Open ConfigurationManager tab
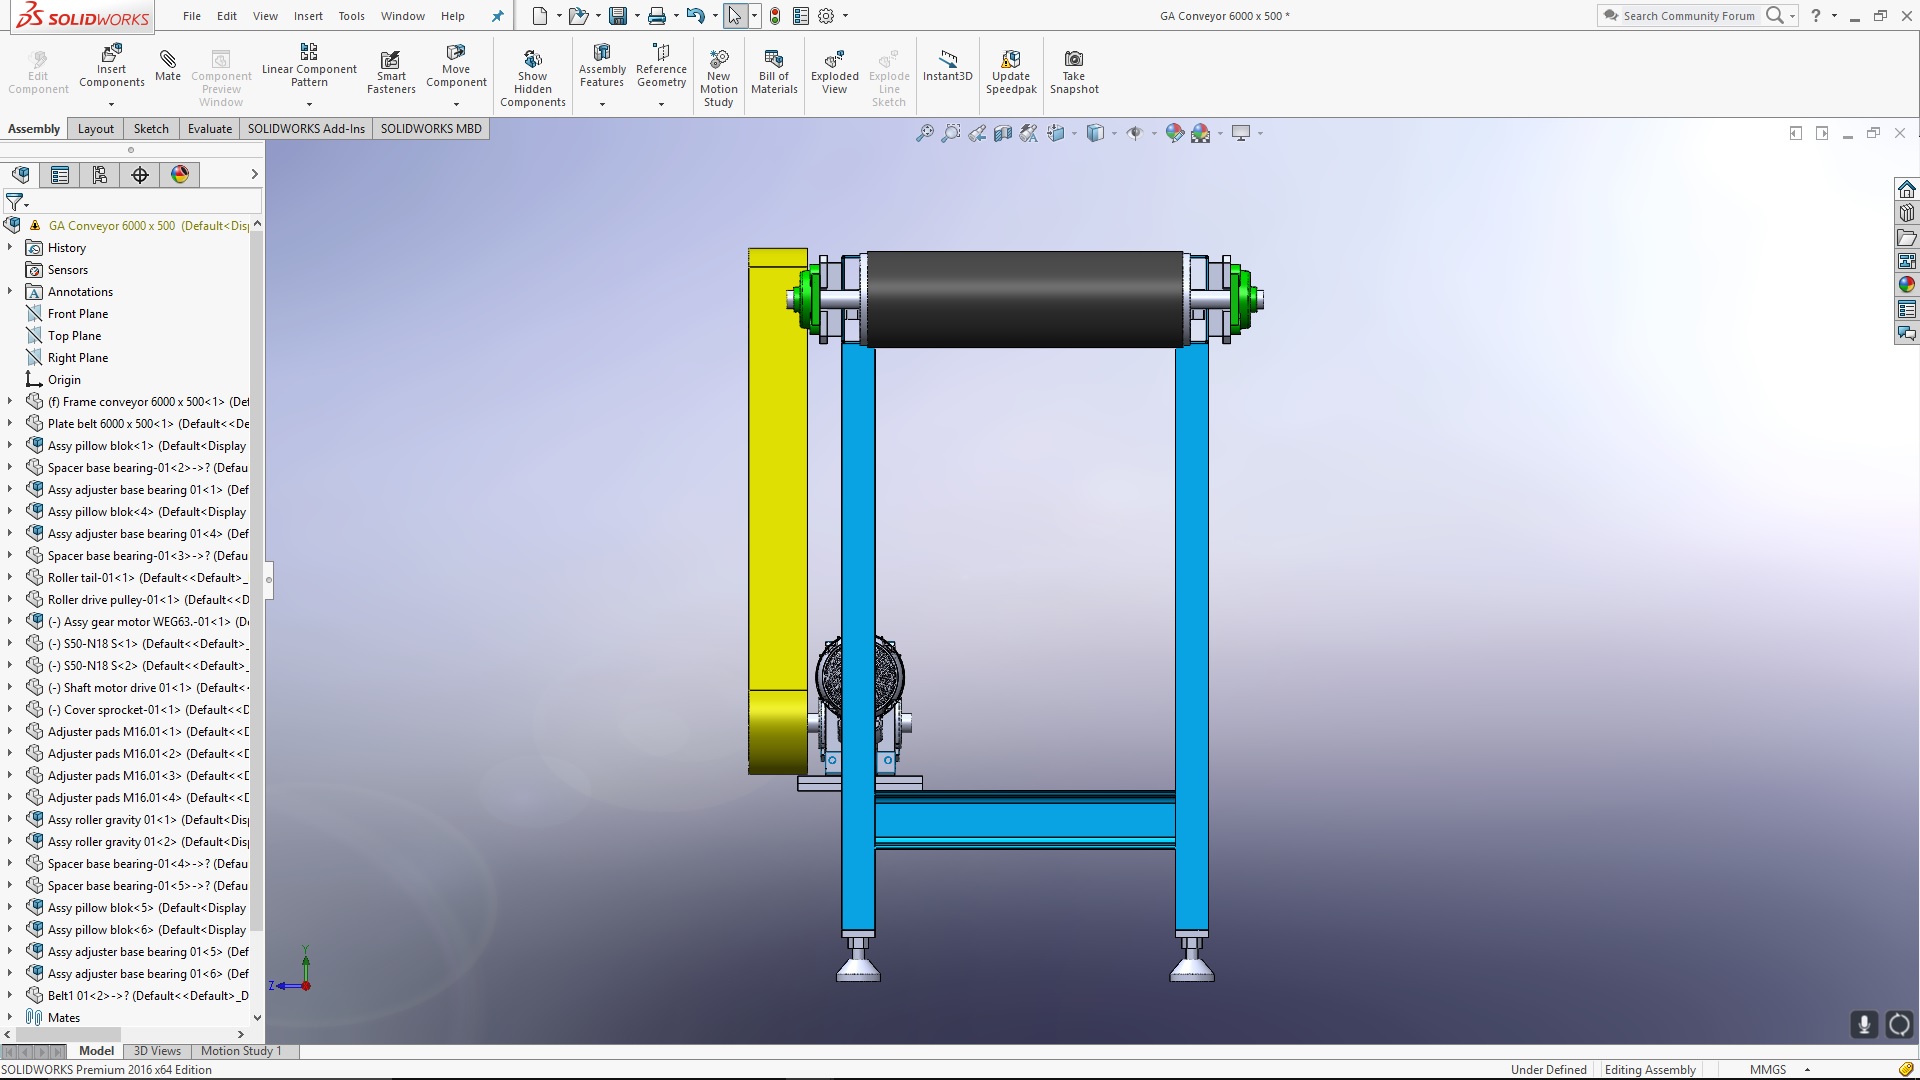The image size is (1920, 1080). (x=100, y=175)
